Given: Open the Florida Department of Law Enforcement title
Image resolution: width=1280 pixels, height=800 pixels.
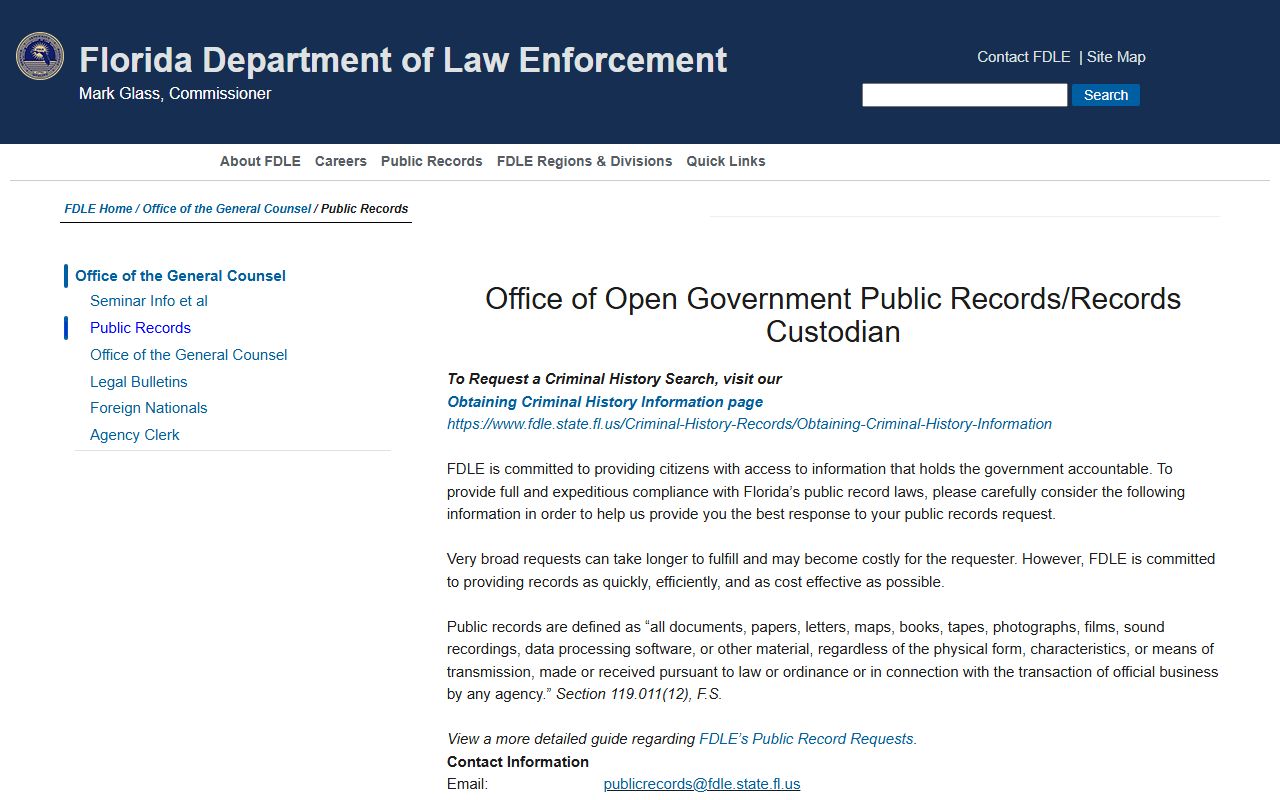Looking at the screenshot, I should coord(403,60).
